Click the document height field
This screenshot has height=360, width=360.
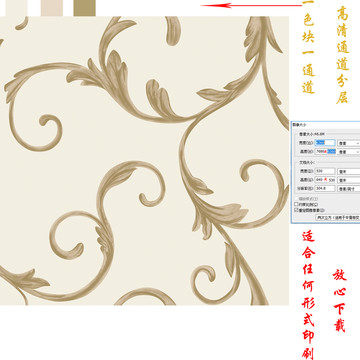point(325,180)
